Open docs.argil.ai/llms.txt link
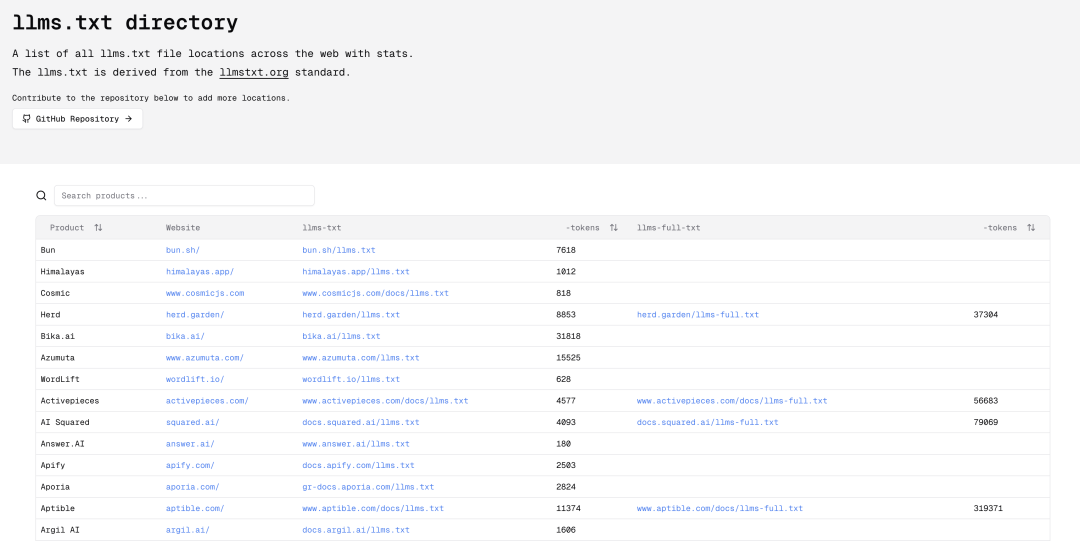Screen dimensions: 1080x541 pos(356,530)
